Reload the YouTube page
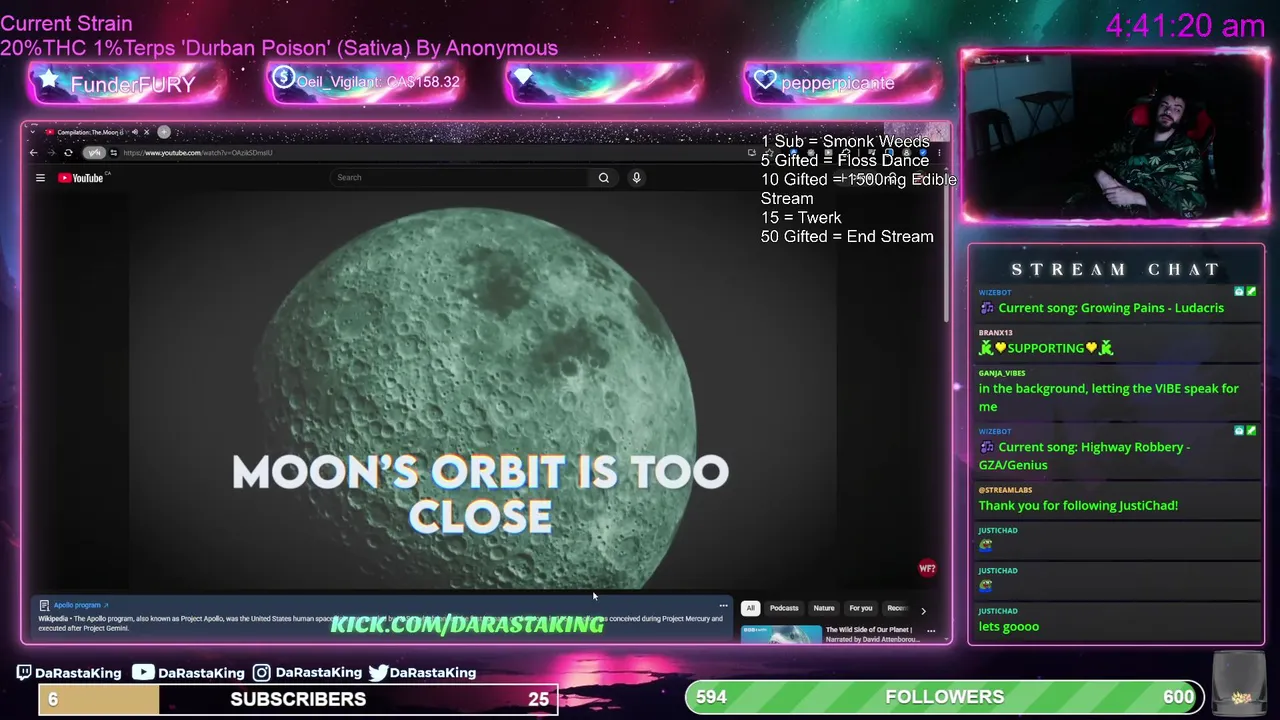Image resolution: width=1280 pixels, height=720 pixels. (x=68, y=153)
